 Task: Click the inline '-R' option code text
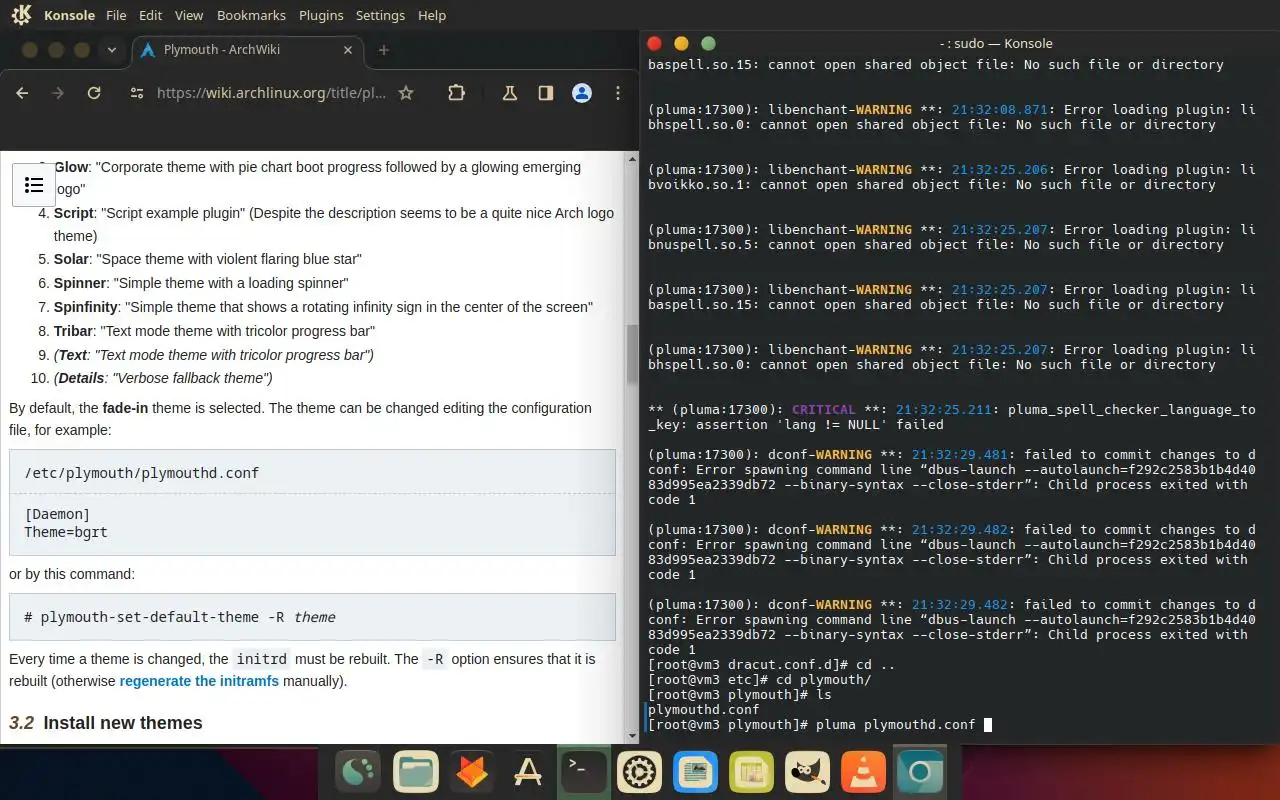434,659
